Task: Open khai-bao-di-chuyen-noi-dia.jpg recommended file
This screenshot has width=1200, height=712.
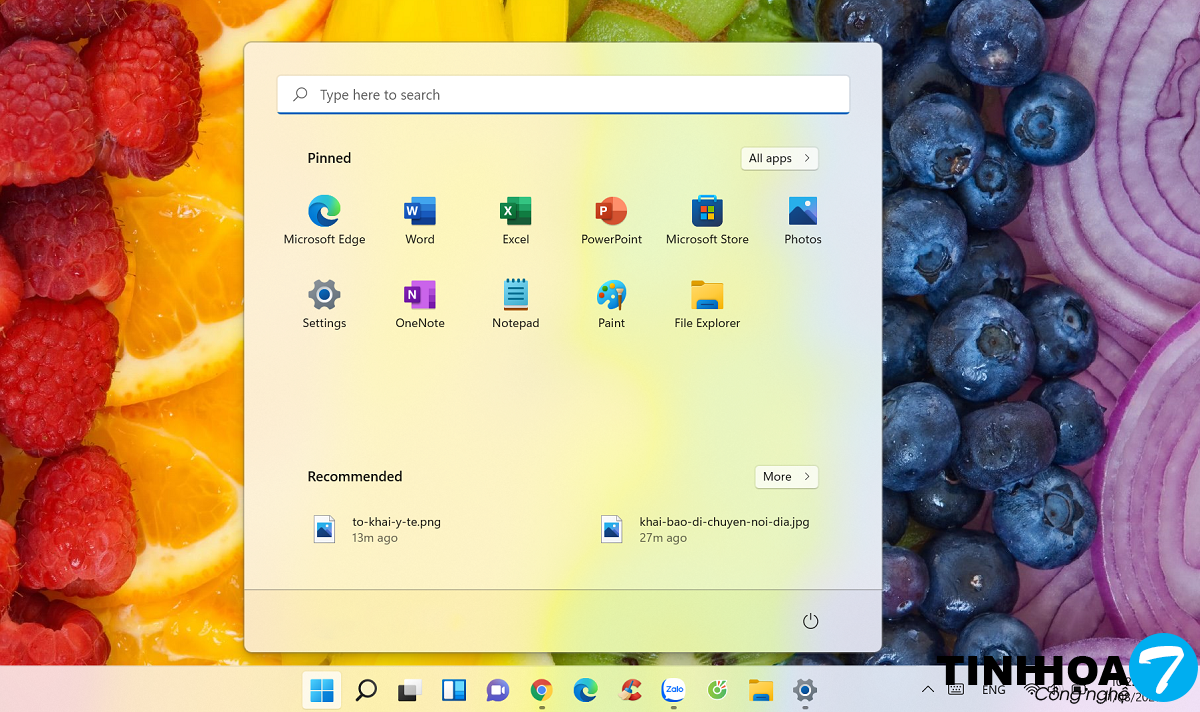Action: pos(705,529)
